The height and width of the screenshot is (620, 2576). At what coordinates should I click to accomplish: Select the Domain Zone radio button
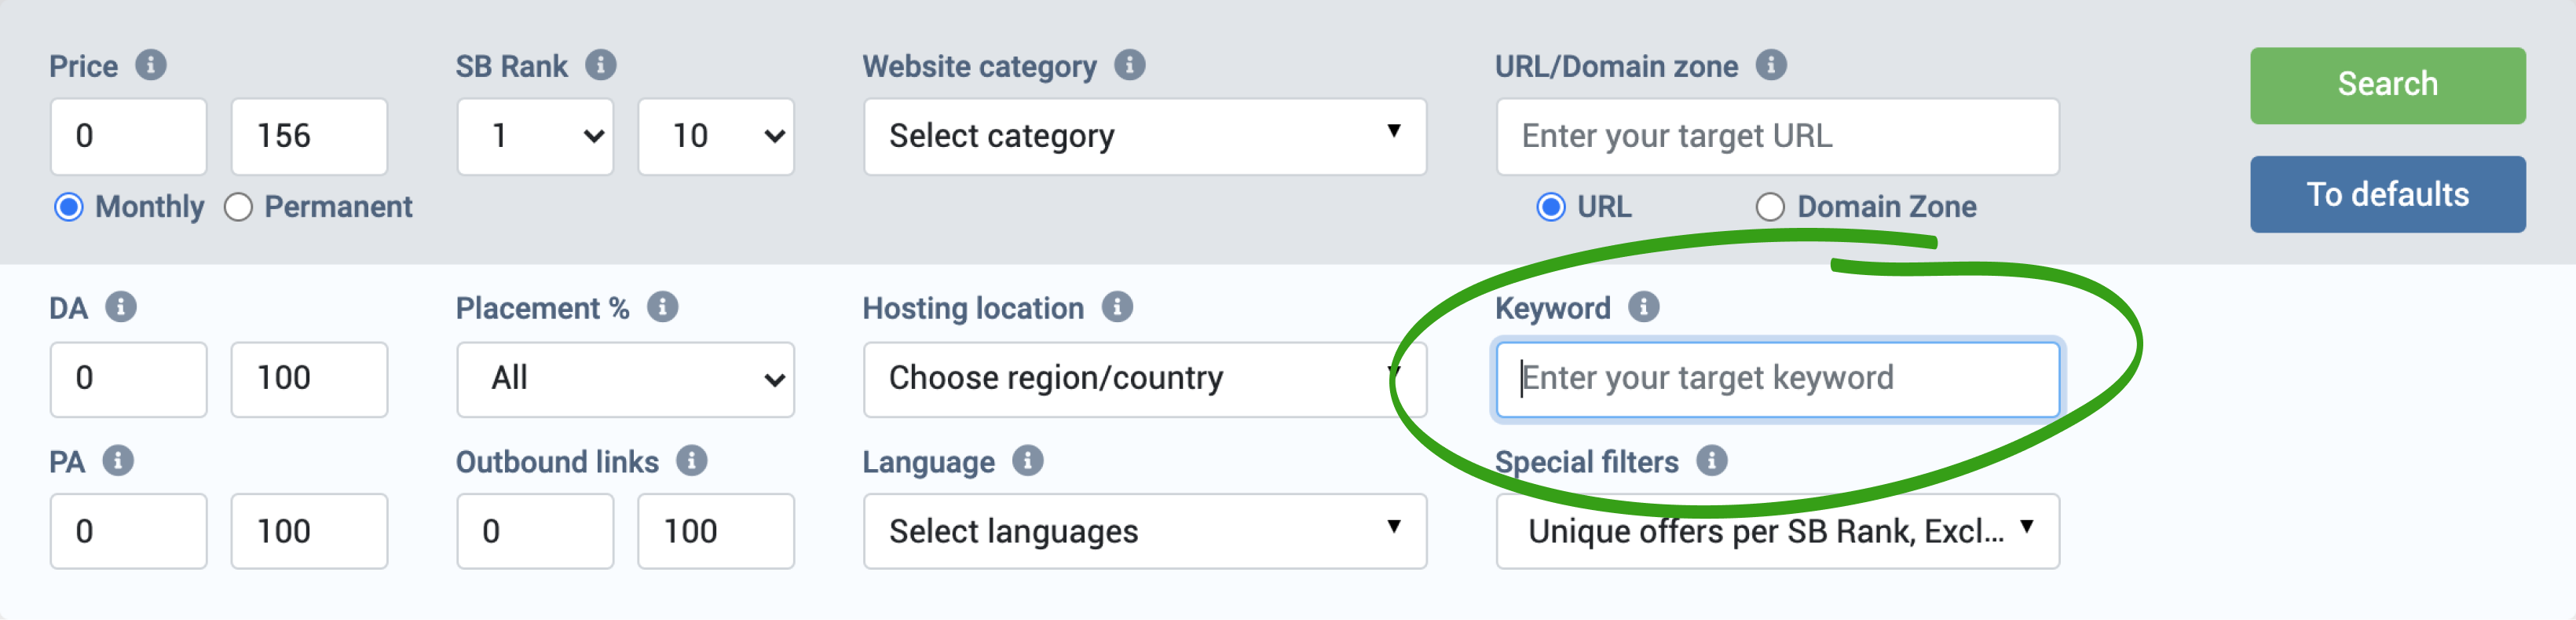point(1771,207)
